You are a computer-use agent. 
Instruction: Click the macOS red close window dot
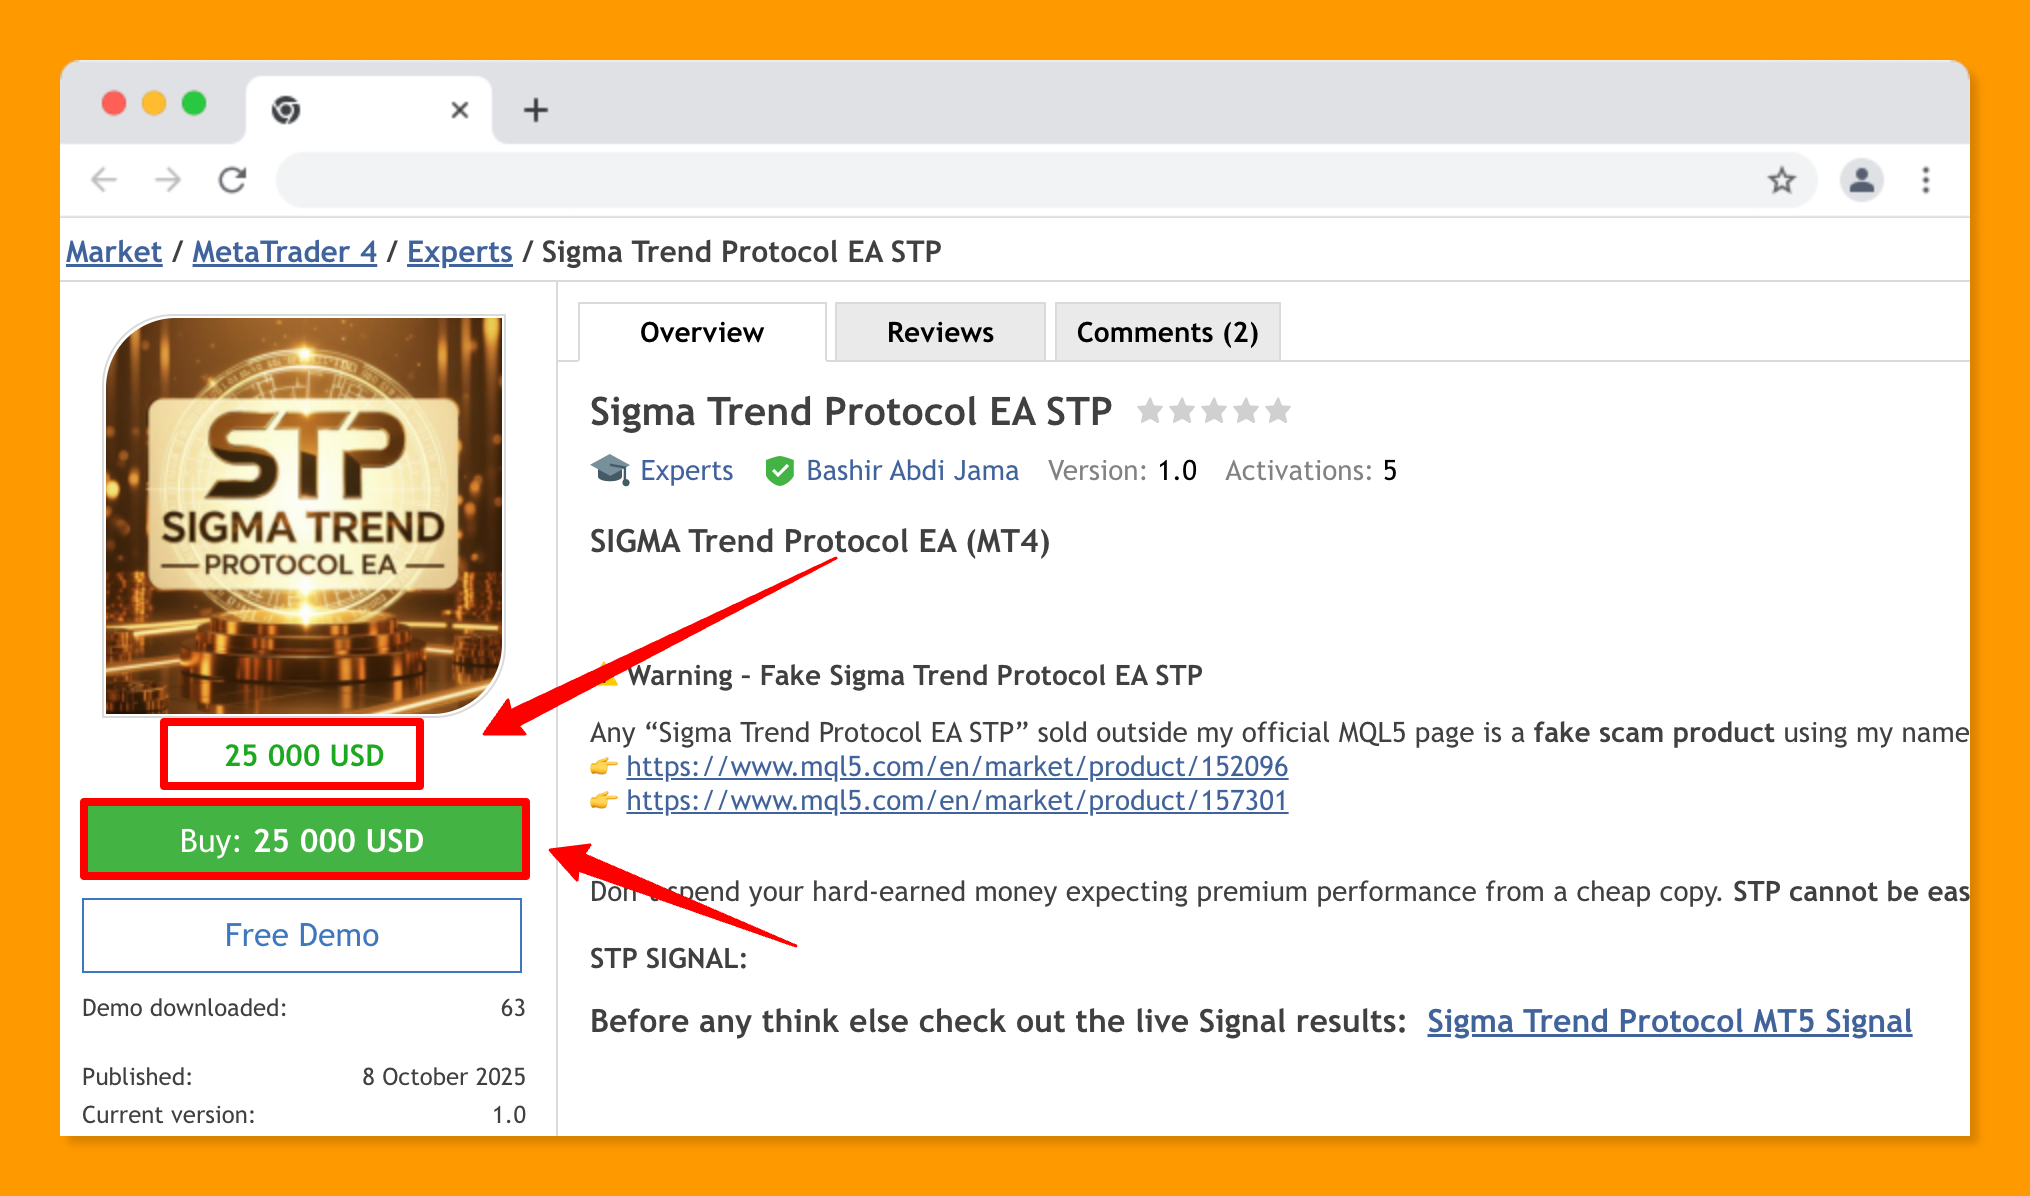pyautogui.click(x=114, y=103)
